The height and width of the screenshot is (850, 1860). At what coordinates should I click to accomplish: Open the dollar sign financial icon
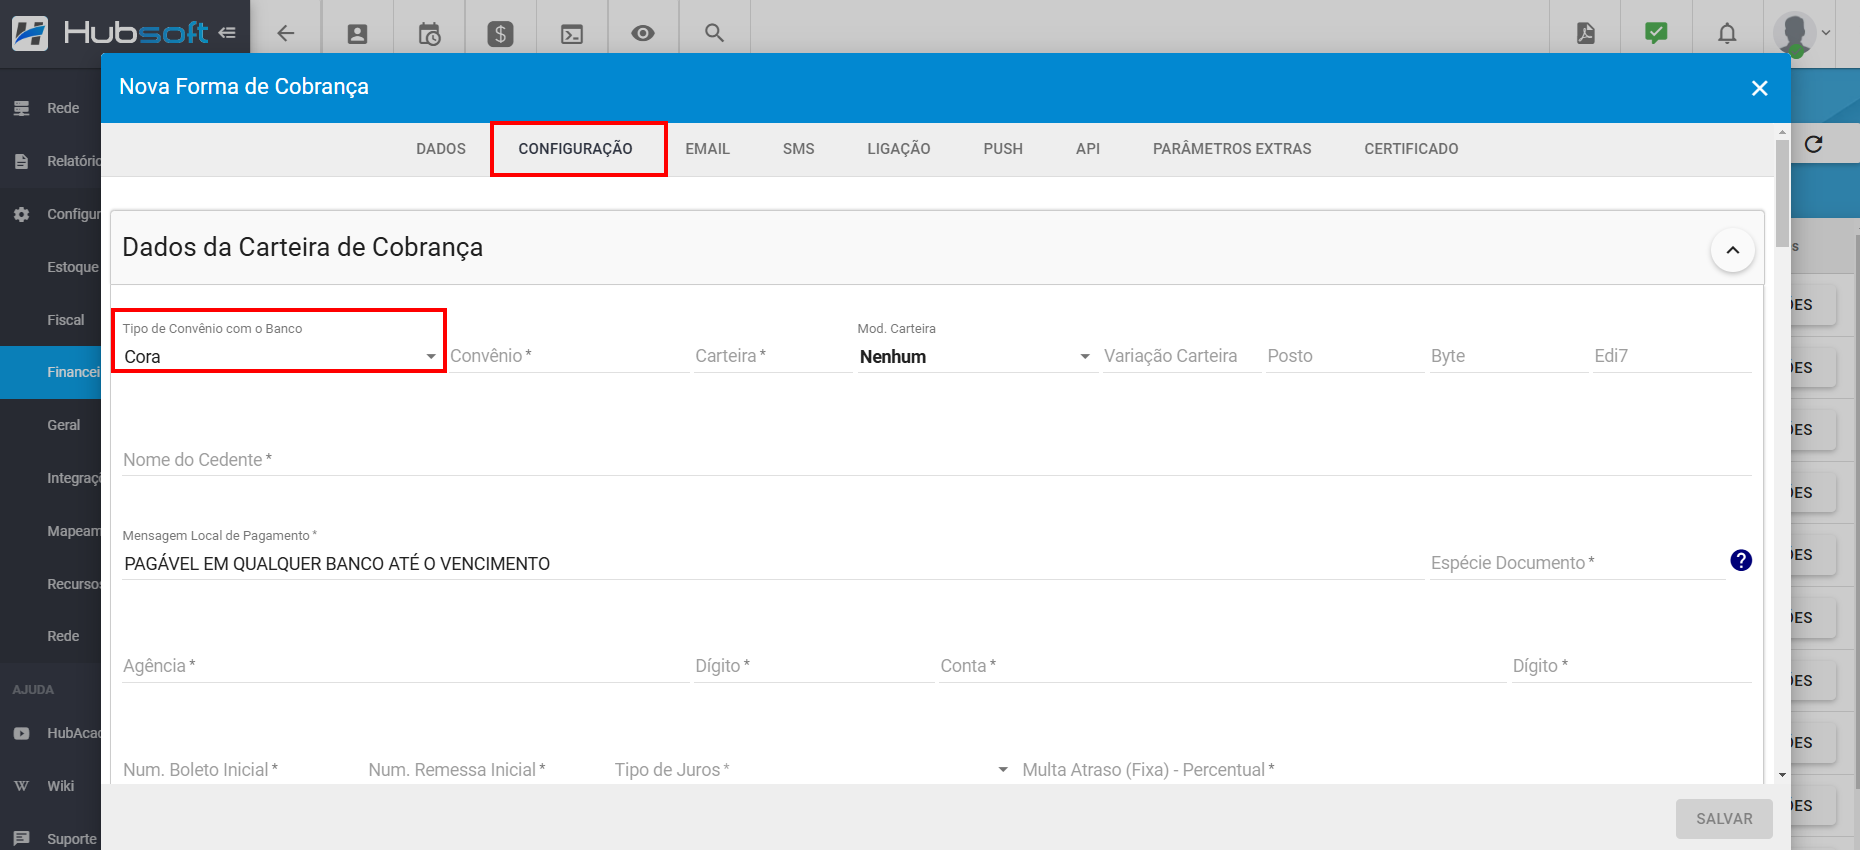pyautogui.click(x=500, y=34)
